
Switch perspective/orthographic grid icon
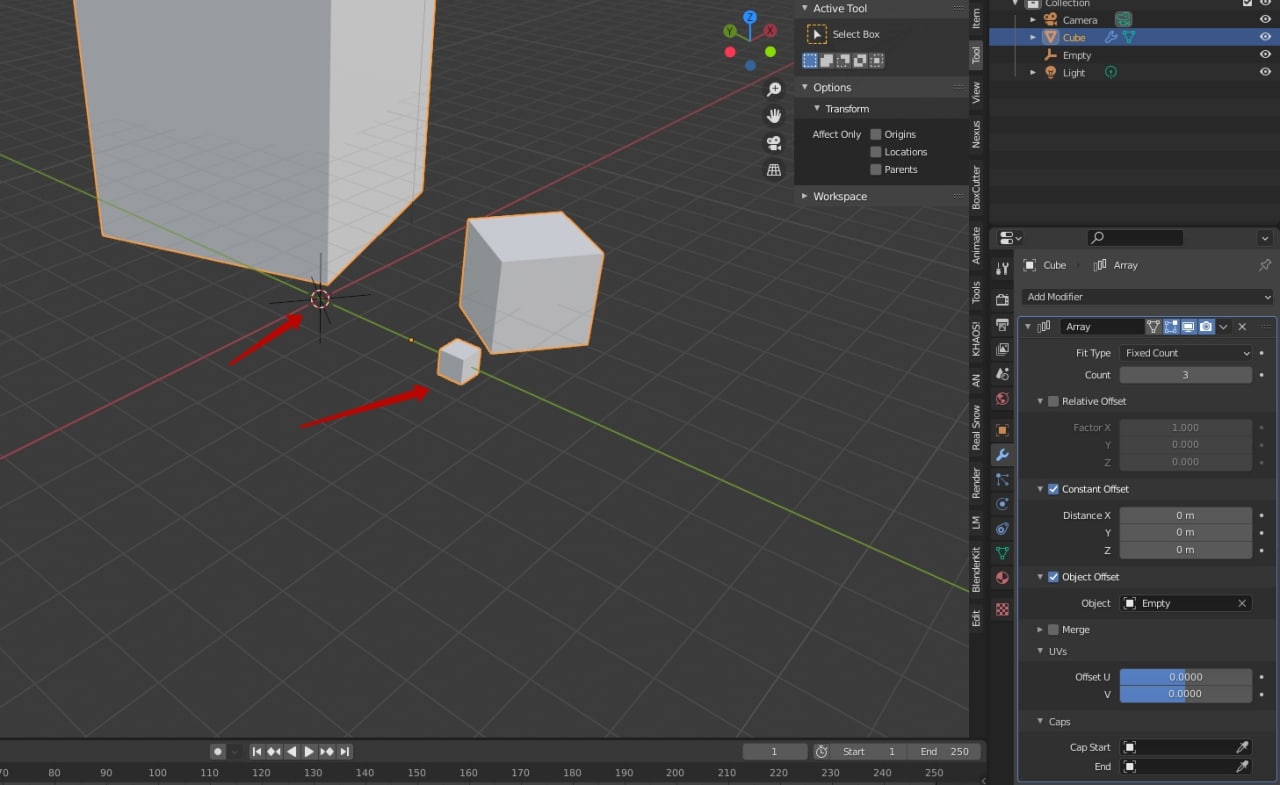[774, 170]
